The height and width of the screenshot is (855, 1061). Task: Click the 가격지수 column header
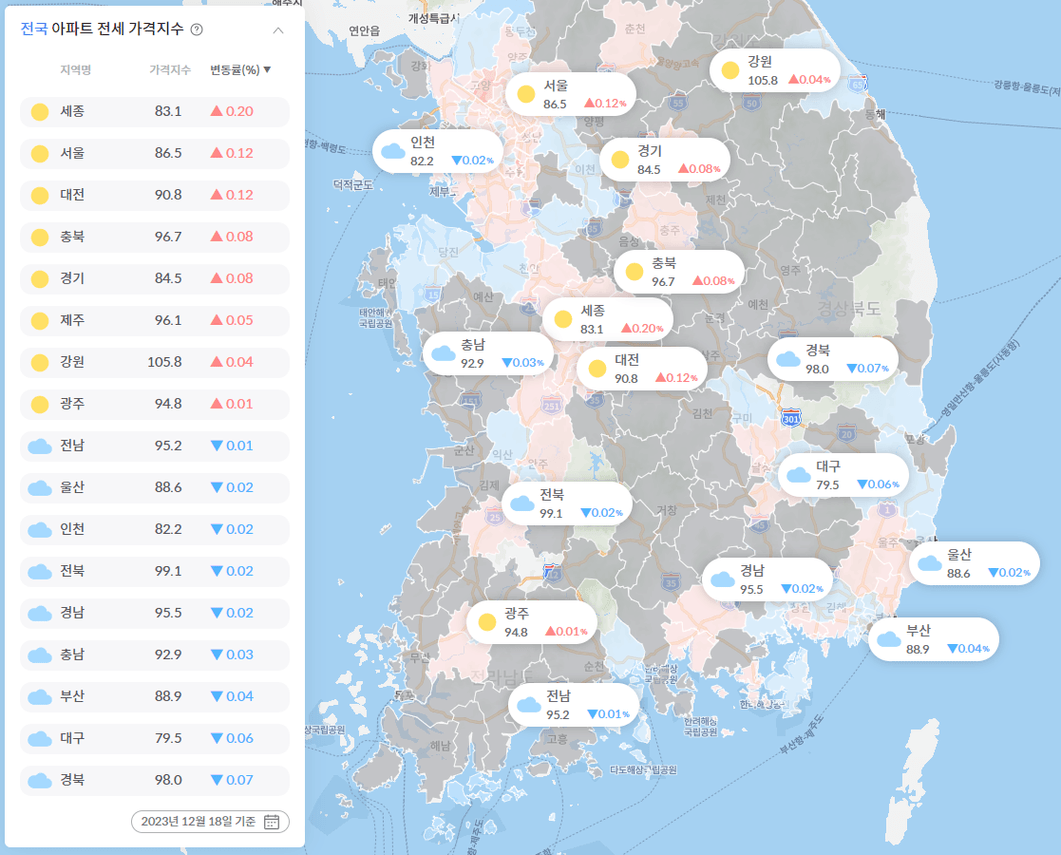coord(170,70)
